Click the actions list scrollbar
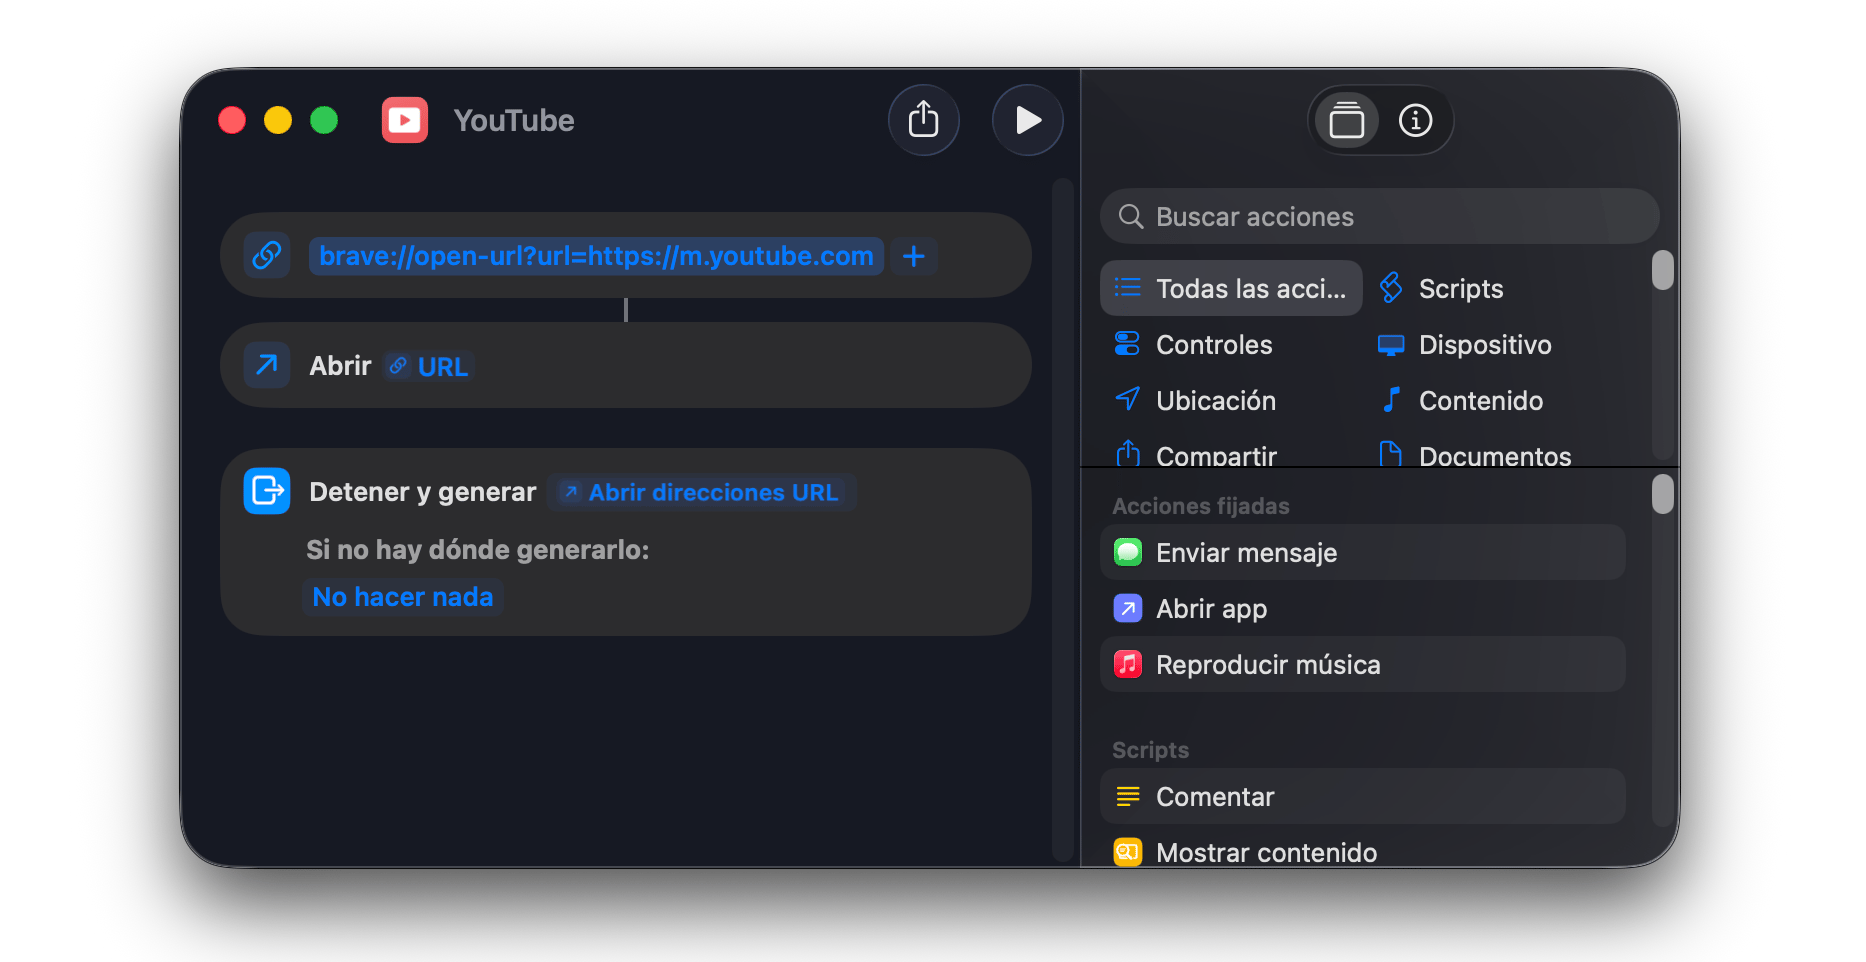1866x962 pixels. point(1662,494)
